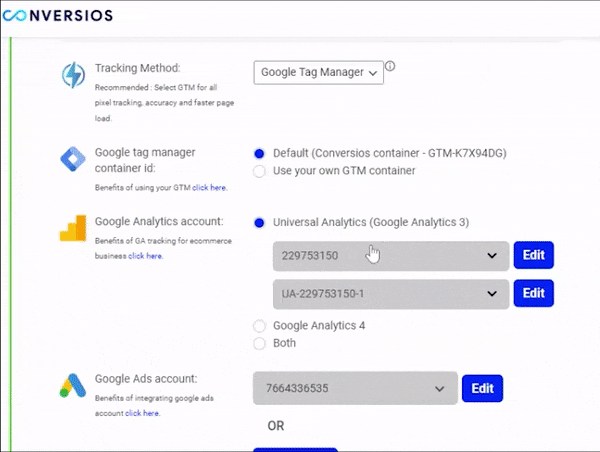Click the Google tag manager container id label
This screenshot has height=452, width=600.
[145, 160]
